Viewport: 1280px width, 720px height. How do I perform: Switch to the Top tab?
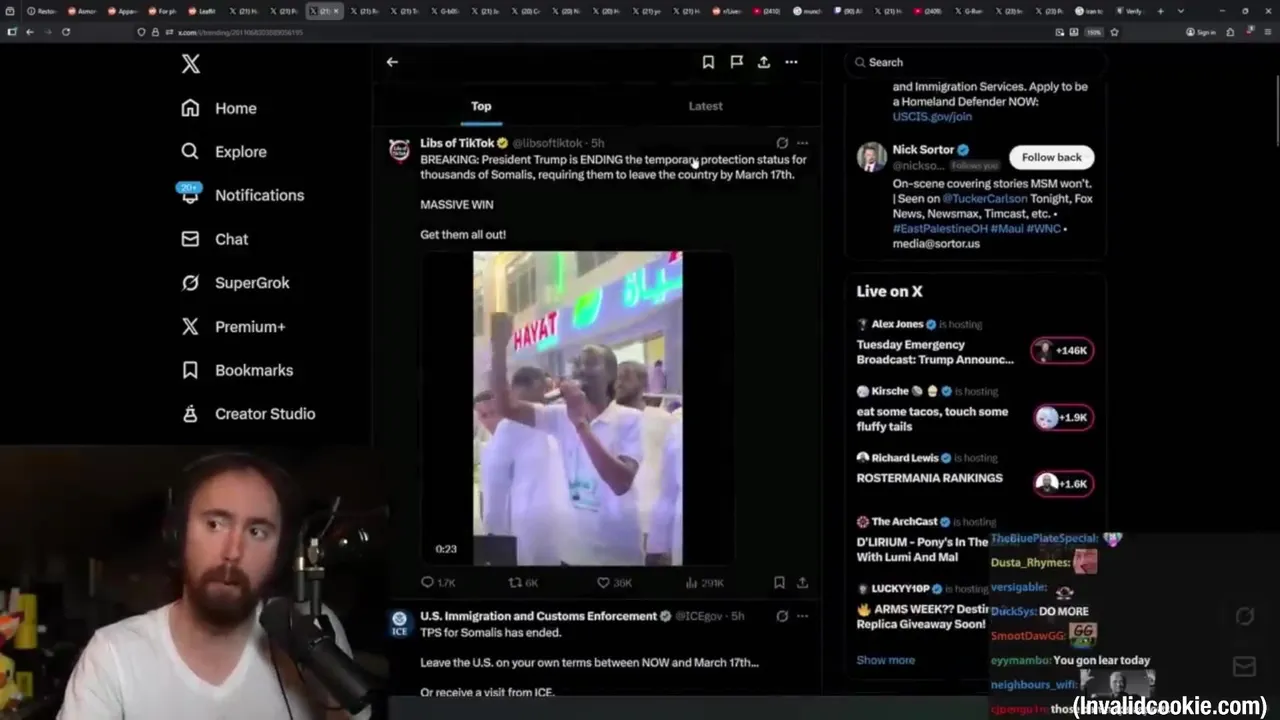(481, 106)
